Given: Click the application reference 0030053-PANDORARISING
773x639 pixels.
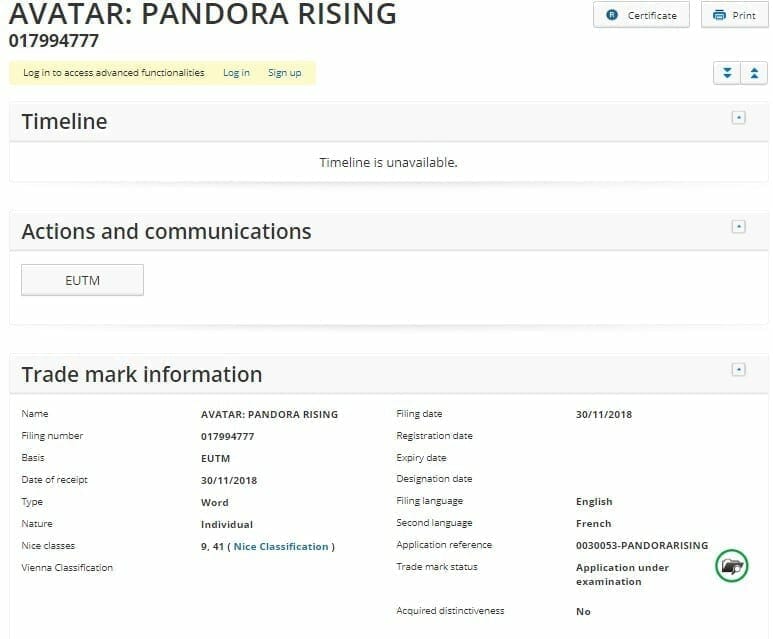Looking at the screenshot, I should tap(641, 545).
